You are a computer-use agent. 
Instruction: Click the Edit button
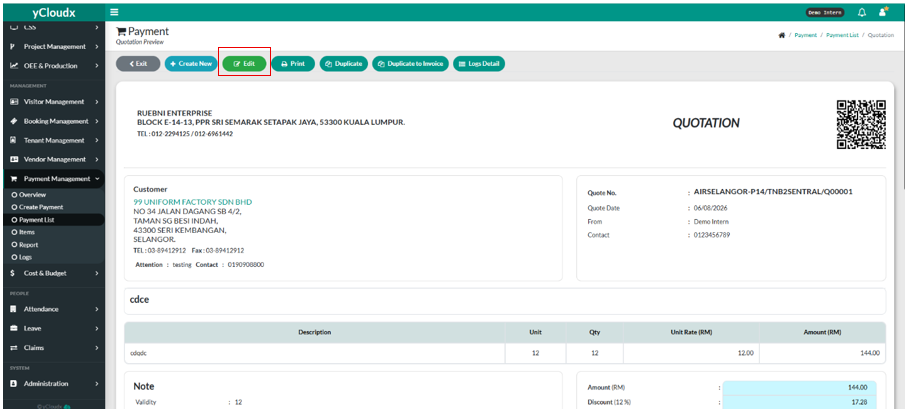pyautogui.click(x=244, y=64)
